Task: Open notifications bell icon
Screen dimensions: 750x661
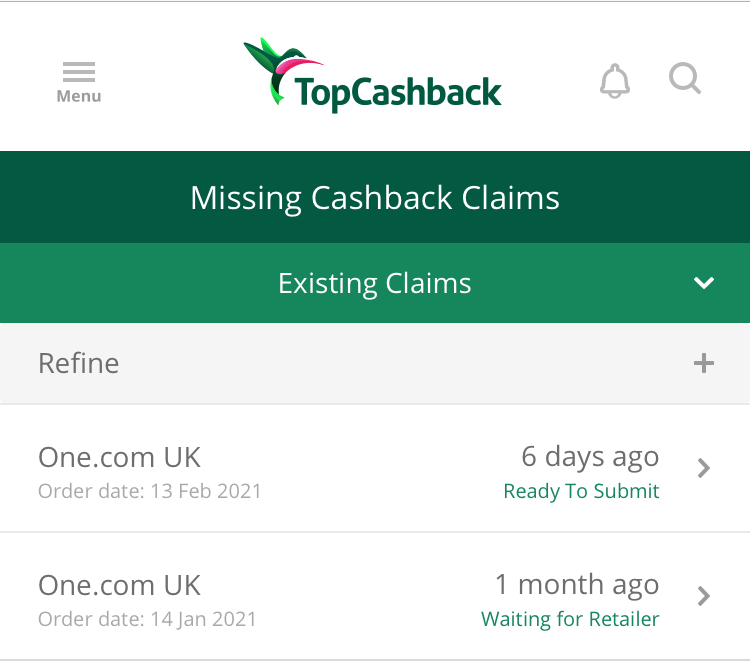Action: tap(615, 80)
